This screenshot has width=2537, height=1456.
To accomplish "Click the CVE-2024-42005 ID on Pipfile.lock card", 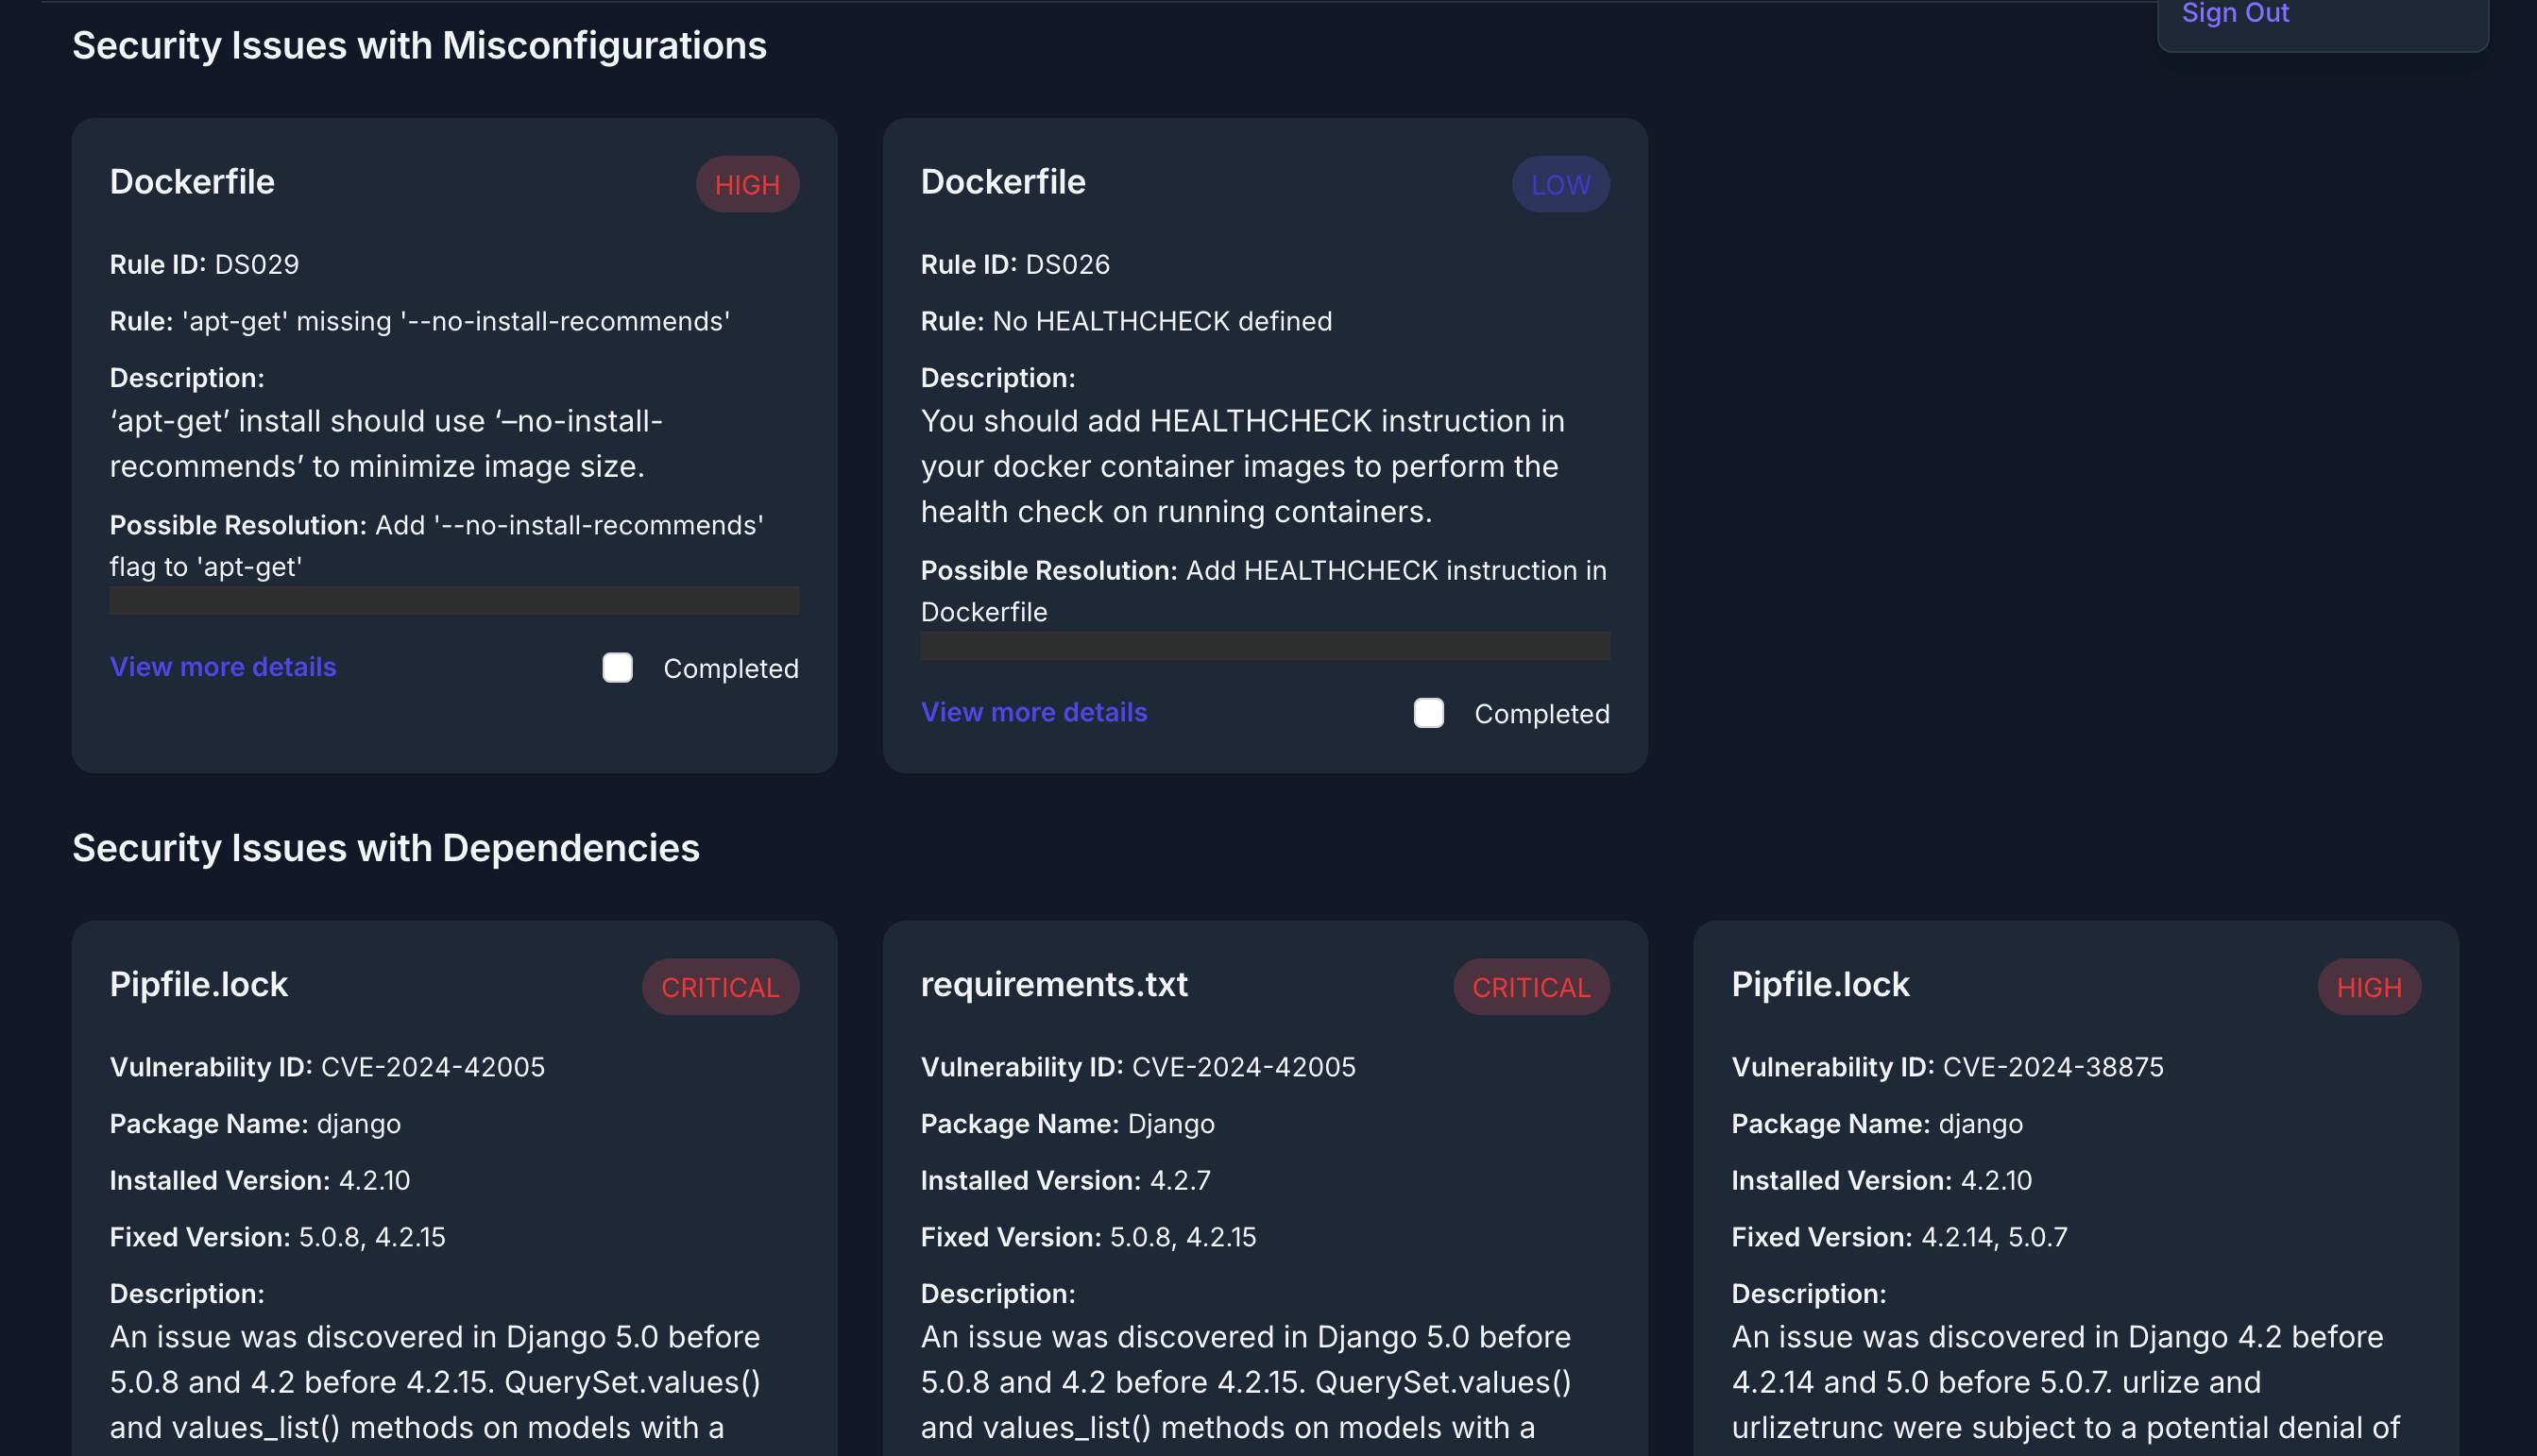I will [432, 1066].
